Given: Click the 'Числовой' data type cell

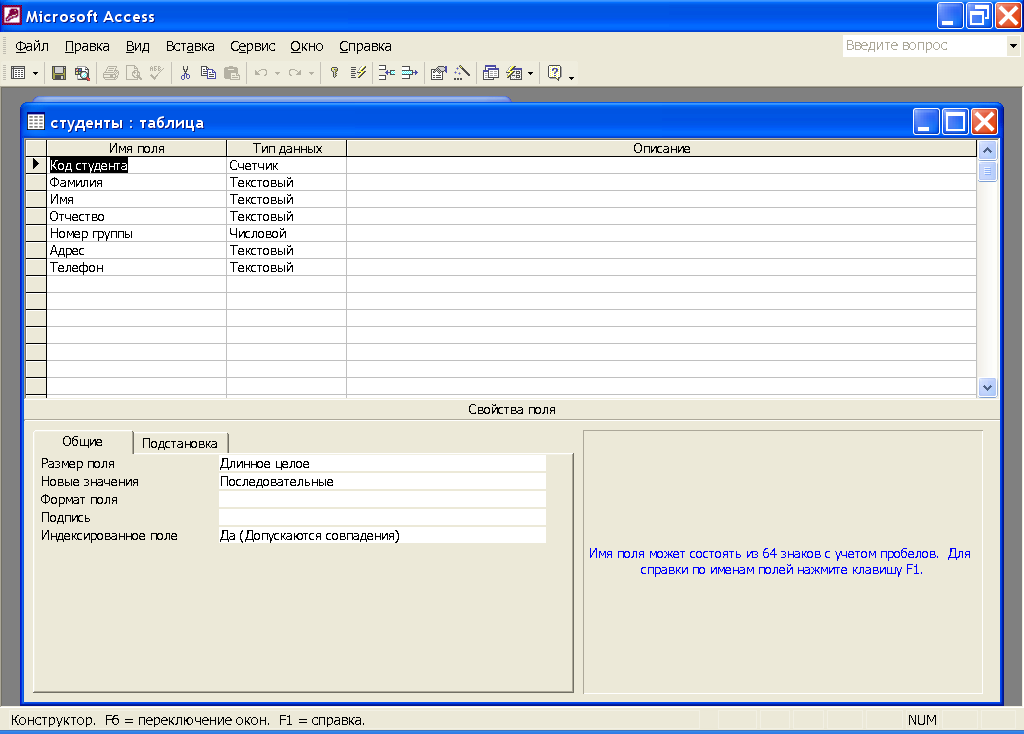Looking at the screenshot, I should [x=287, y=233].
